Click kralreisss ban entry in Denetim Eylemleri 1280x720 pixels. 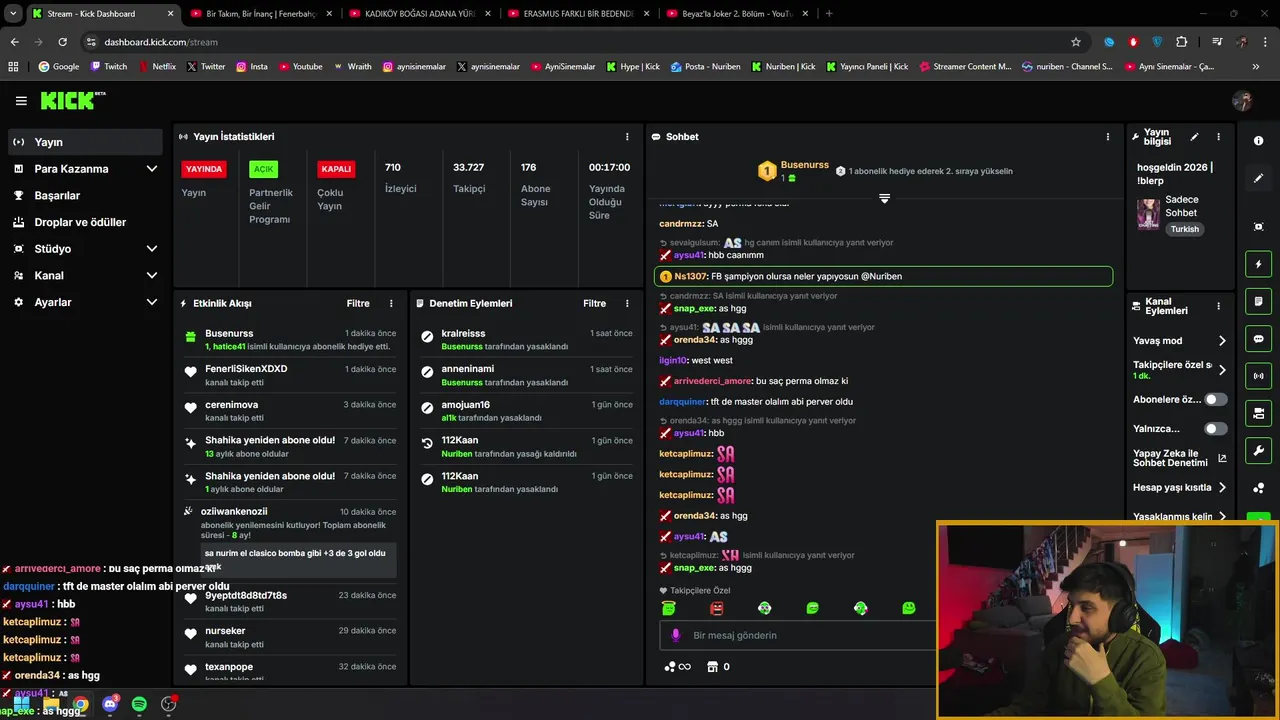pos(527,339)
